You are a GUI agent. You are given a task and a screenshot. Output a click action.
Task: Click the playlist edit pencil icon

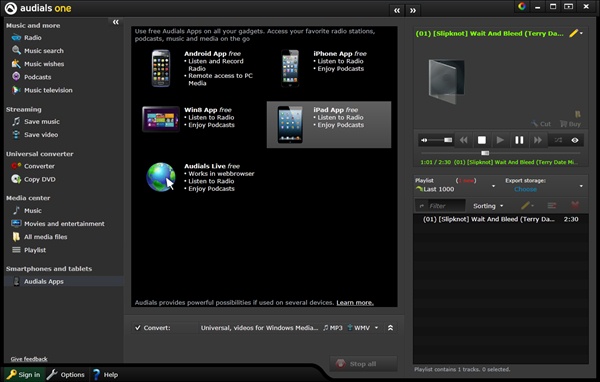pos(525,206)
